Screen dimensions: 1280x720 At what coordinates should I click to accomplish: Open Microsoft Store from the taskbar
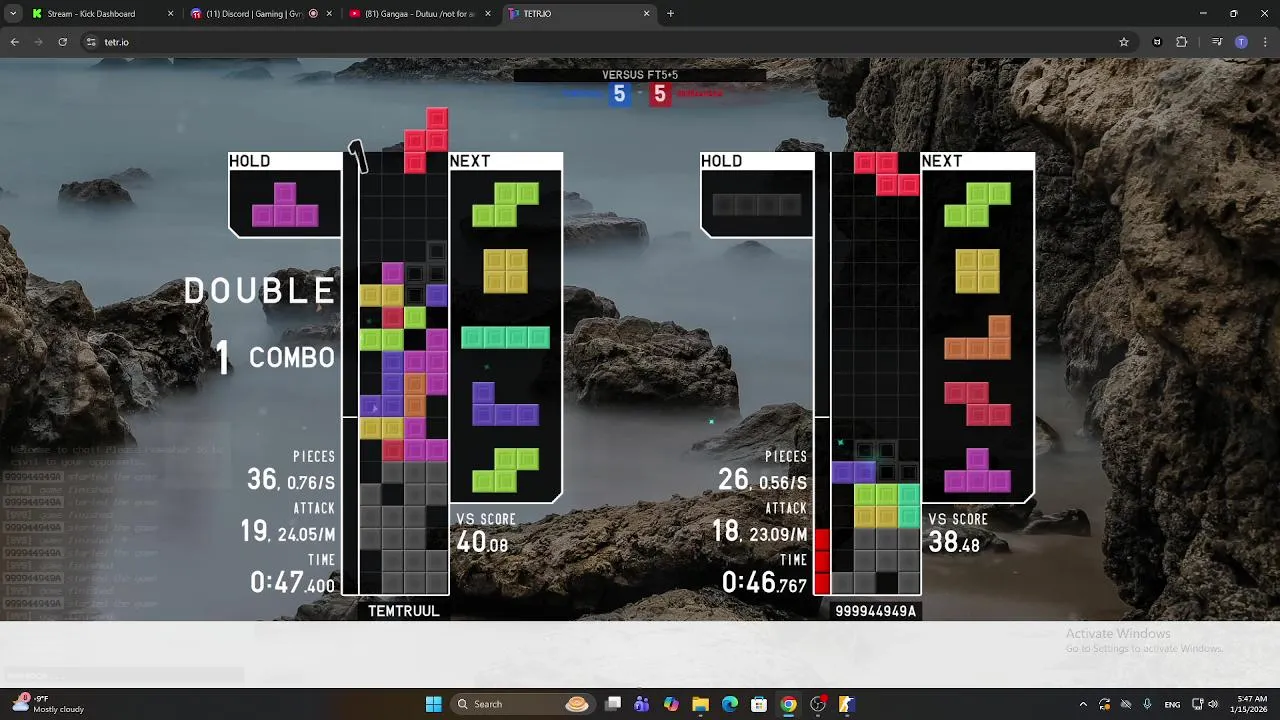pos(759,704)
